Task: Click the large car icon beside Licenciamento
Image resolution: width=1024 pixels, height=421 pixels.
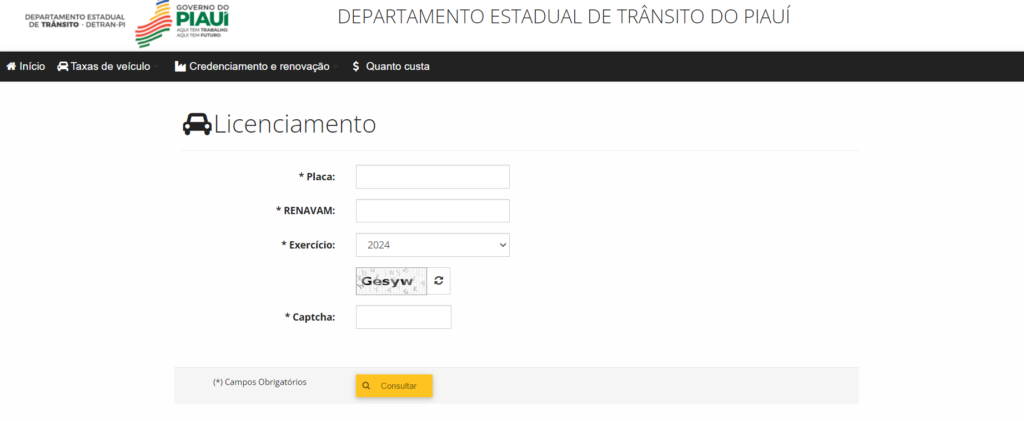Action: (x=197, y=125)
